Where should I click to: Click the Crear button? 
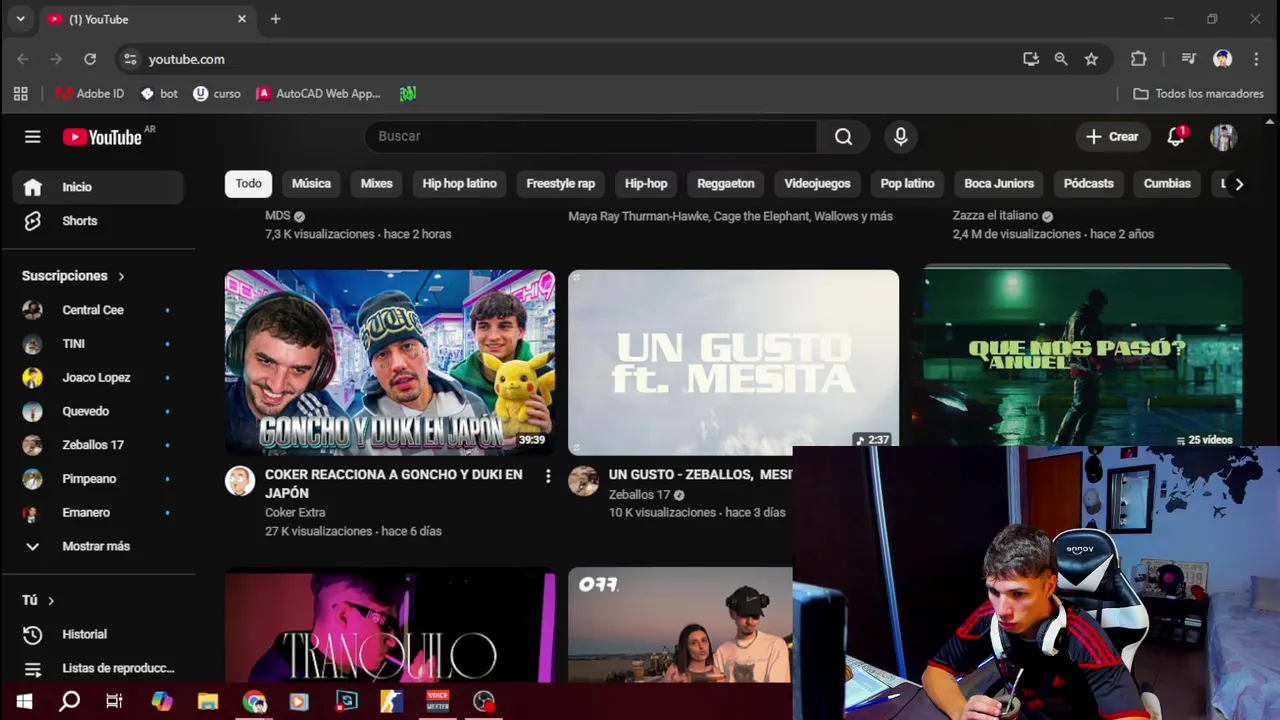coord(1112,137)
